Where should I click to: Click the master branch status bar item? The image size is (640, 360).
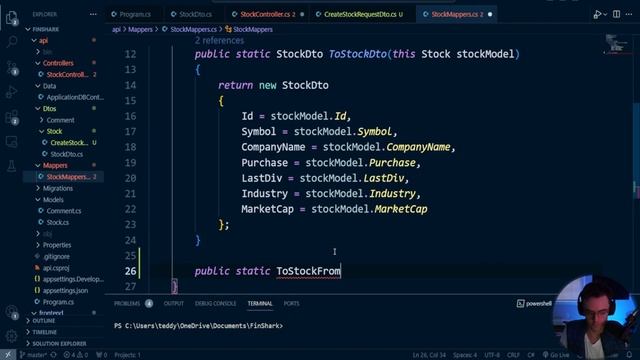pos(33,355)
